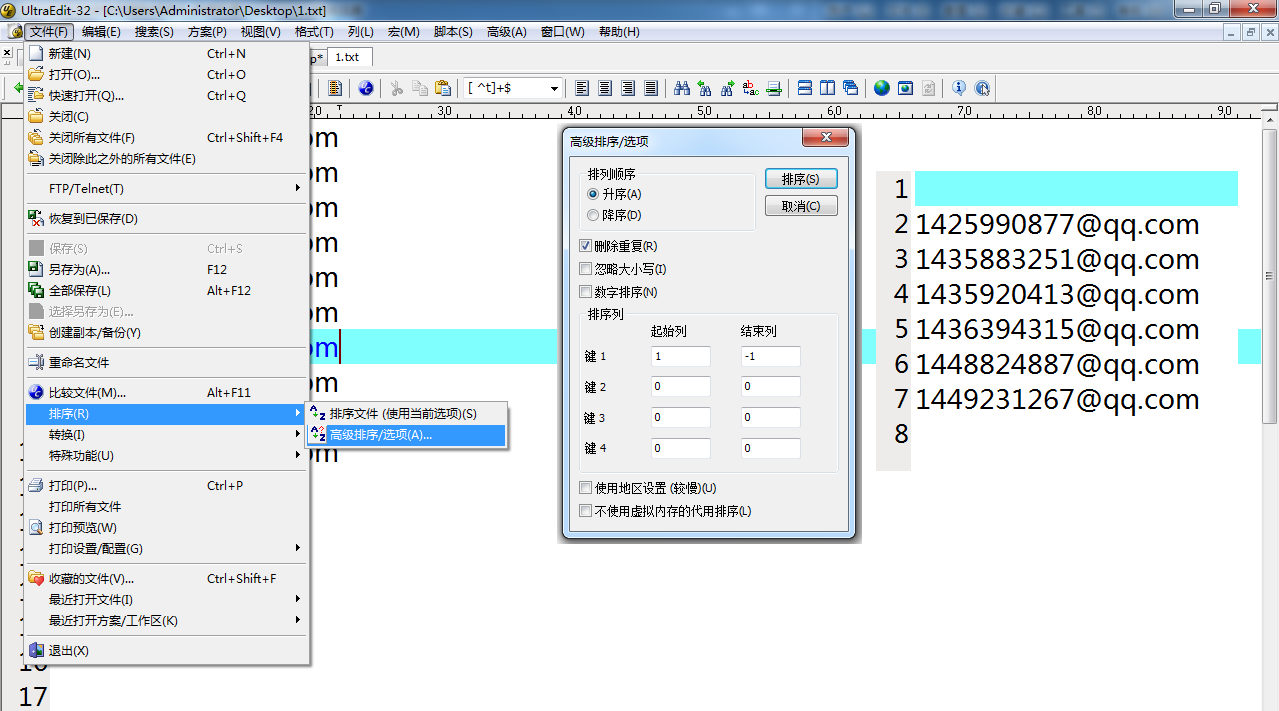Expand the FTP/Telnet submenu
This screenshot has height=711, width=1279.
point(166,188)
